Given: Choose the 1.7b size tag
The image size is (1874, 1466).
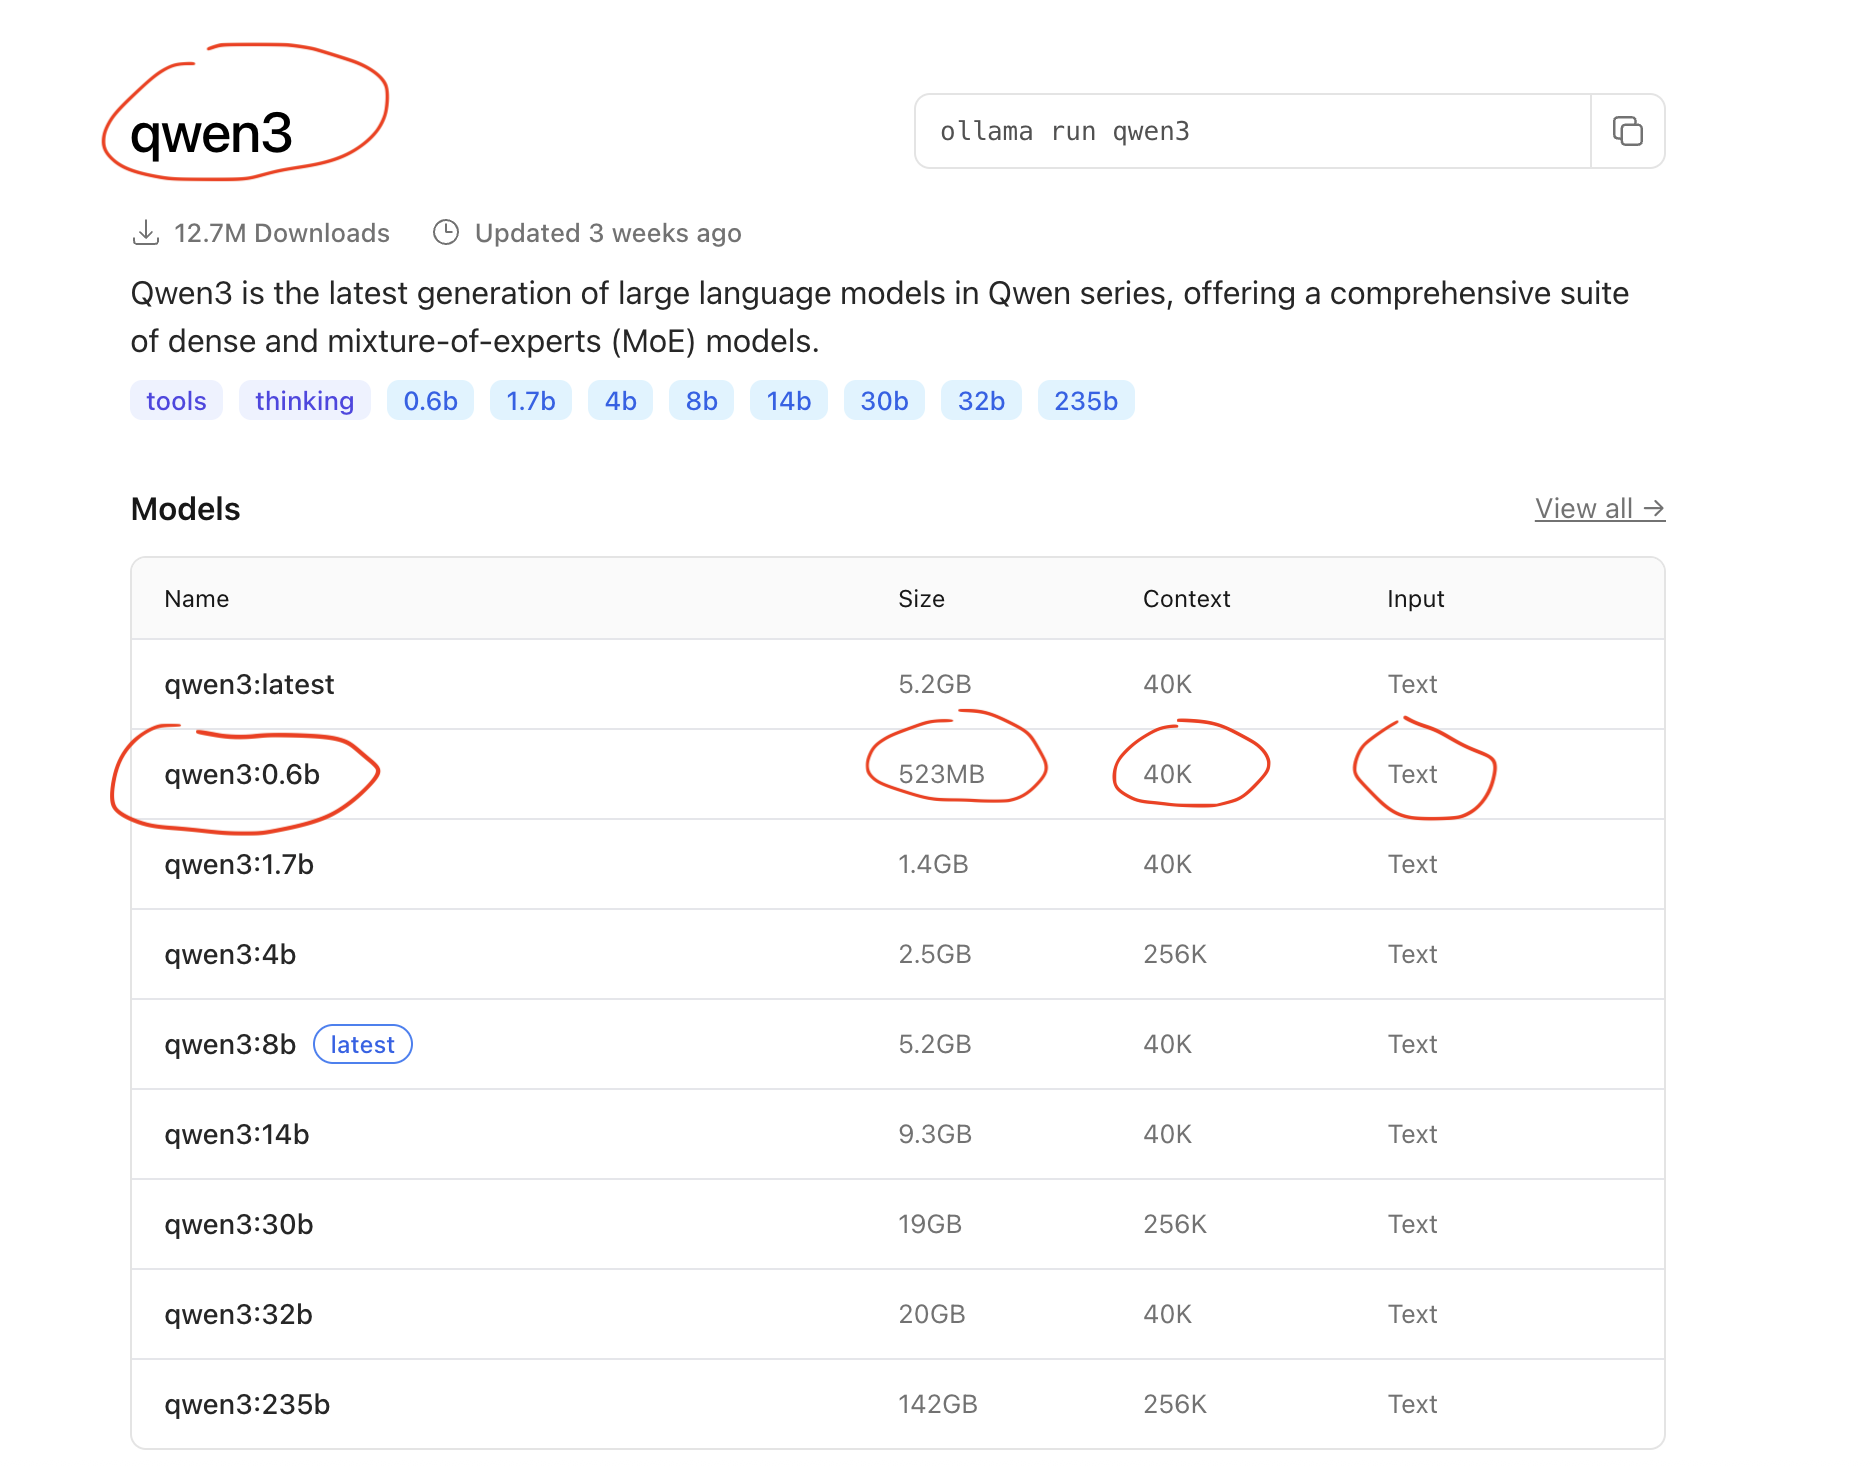Looking at the screenshot, I should (x=530, y=401).
